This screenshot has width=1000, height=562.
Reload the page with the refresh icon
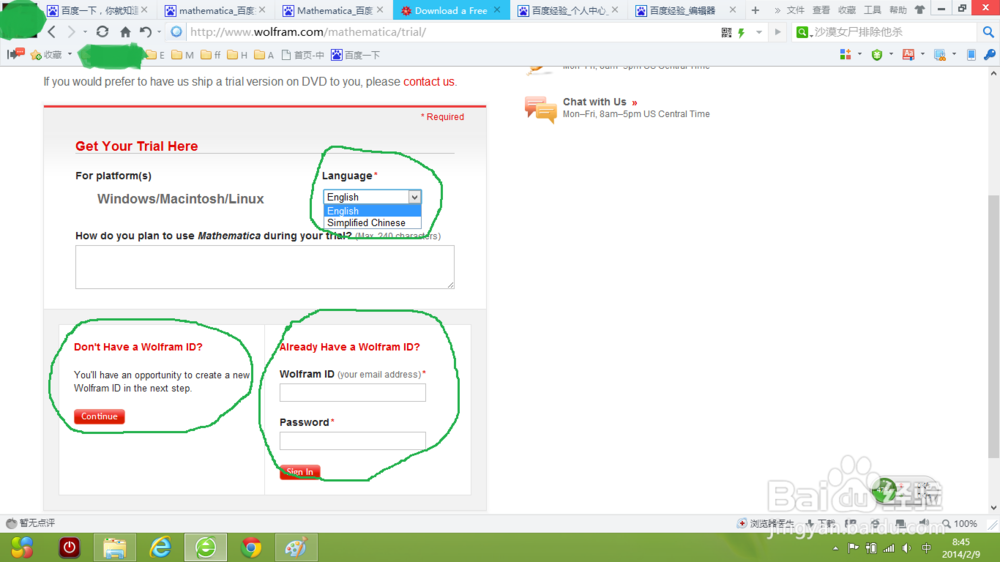[x=102, y=31]
